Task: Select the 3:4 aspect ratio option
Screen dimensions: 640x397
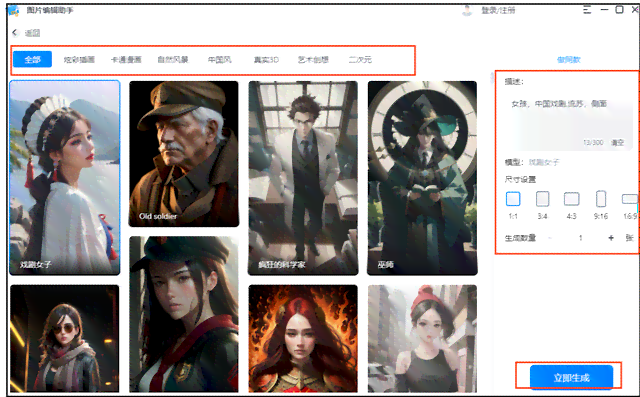Action: [x=542, y=199]
